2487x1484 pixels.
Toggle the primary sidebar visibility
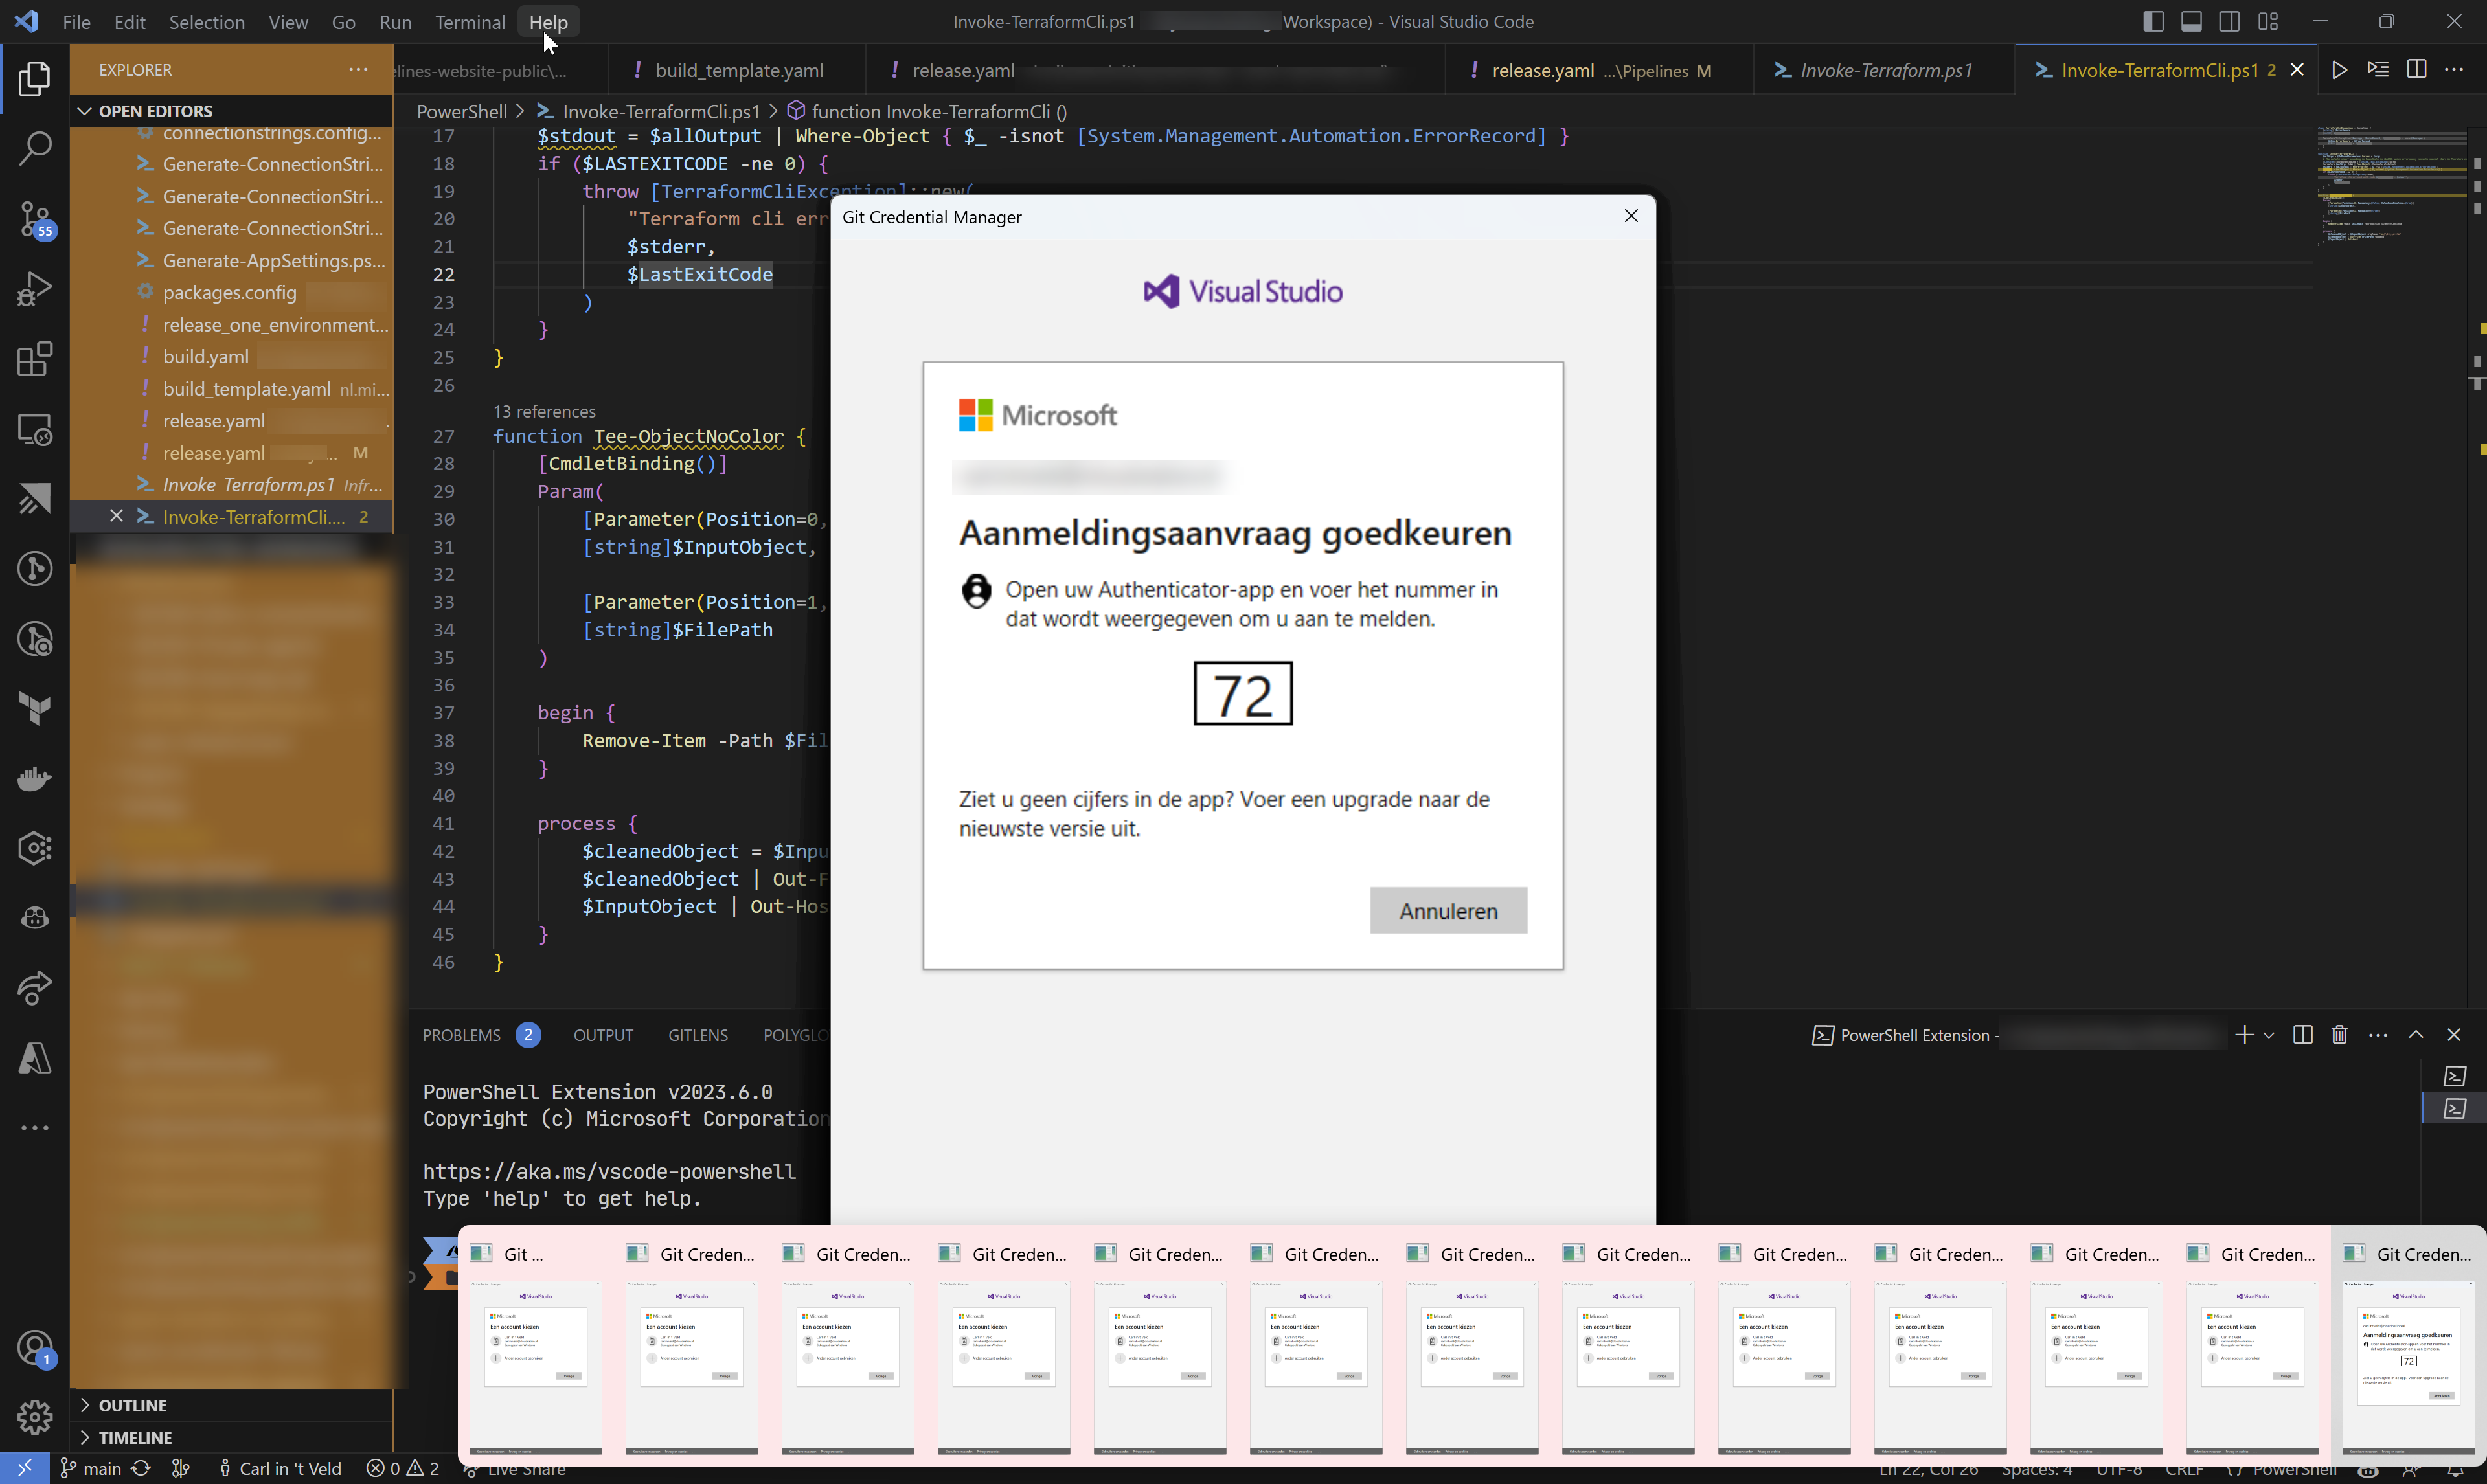[2152, 21]
